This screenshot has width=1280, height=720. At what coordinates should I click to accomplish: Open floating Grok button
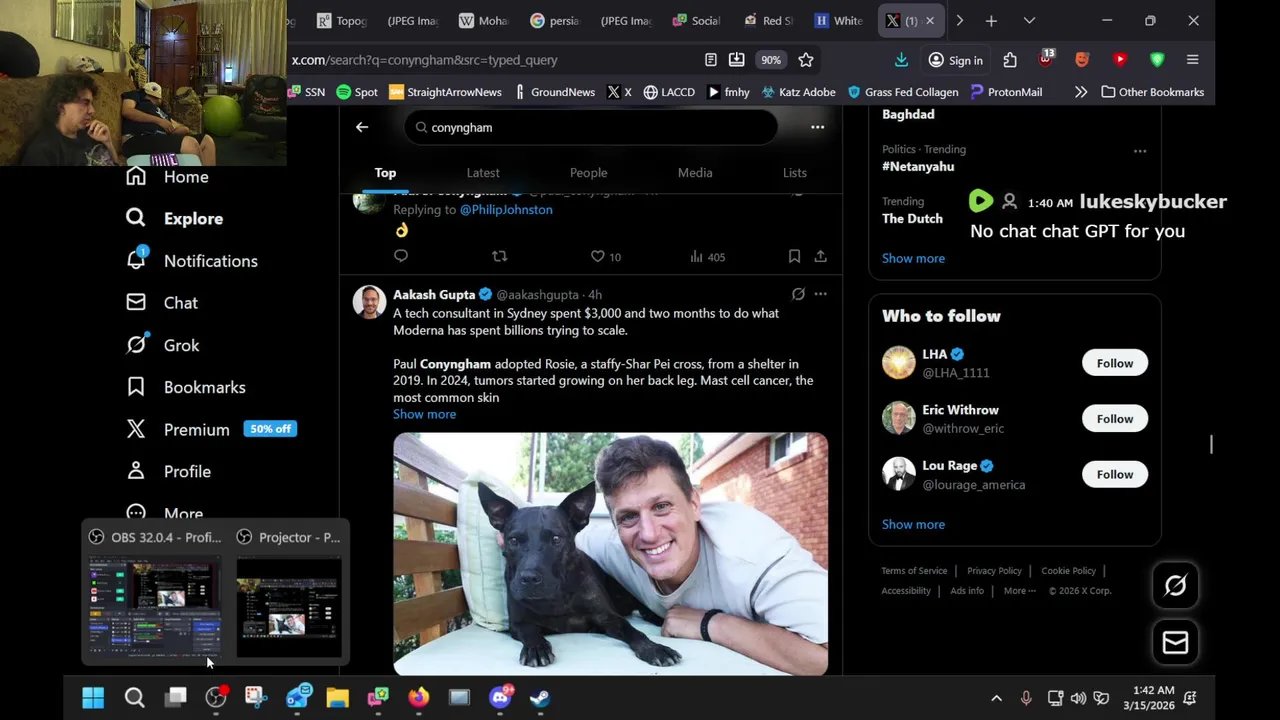pos(1175,586)
